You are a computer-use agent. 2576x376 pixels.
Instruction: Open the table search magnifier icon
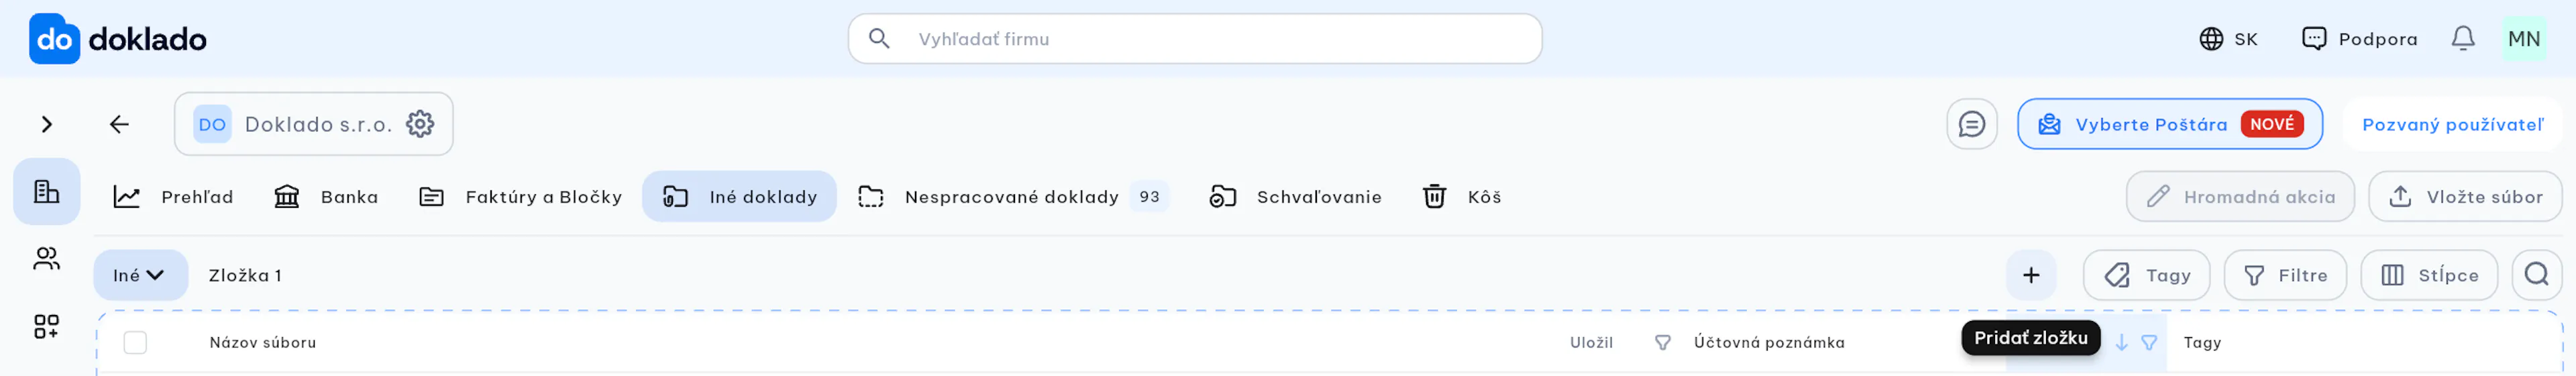click(x=2536, y=275)
